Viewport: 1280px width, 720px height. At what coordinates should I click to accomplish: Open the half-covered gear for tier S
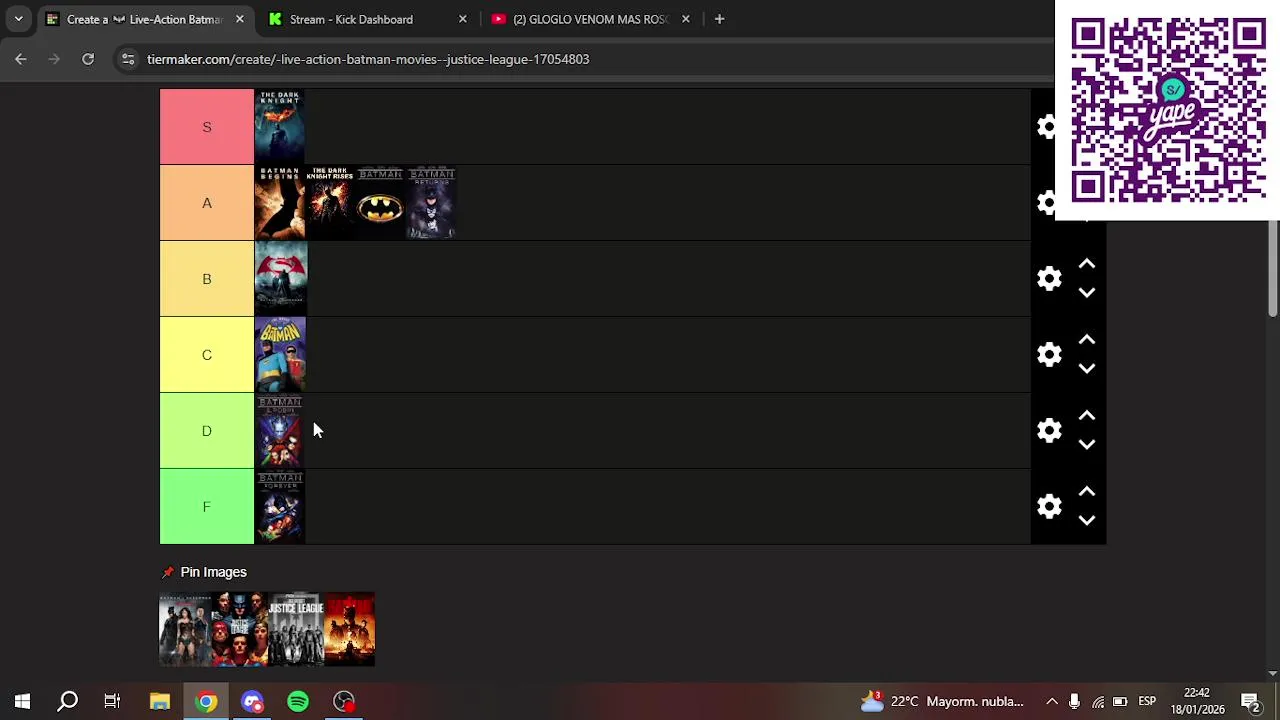tap(1045, 127)
